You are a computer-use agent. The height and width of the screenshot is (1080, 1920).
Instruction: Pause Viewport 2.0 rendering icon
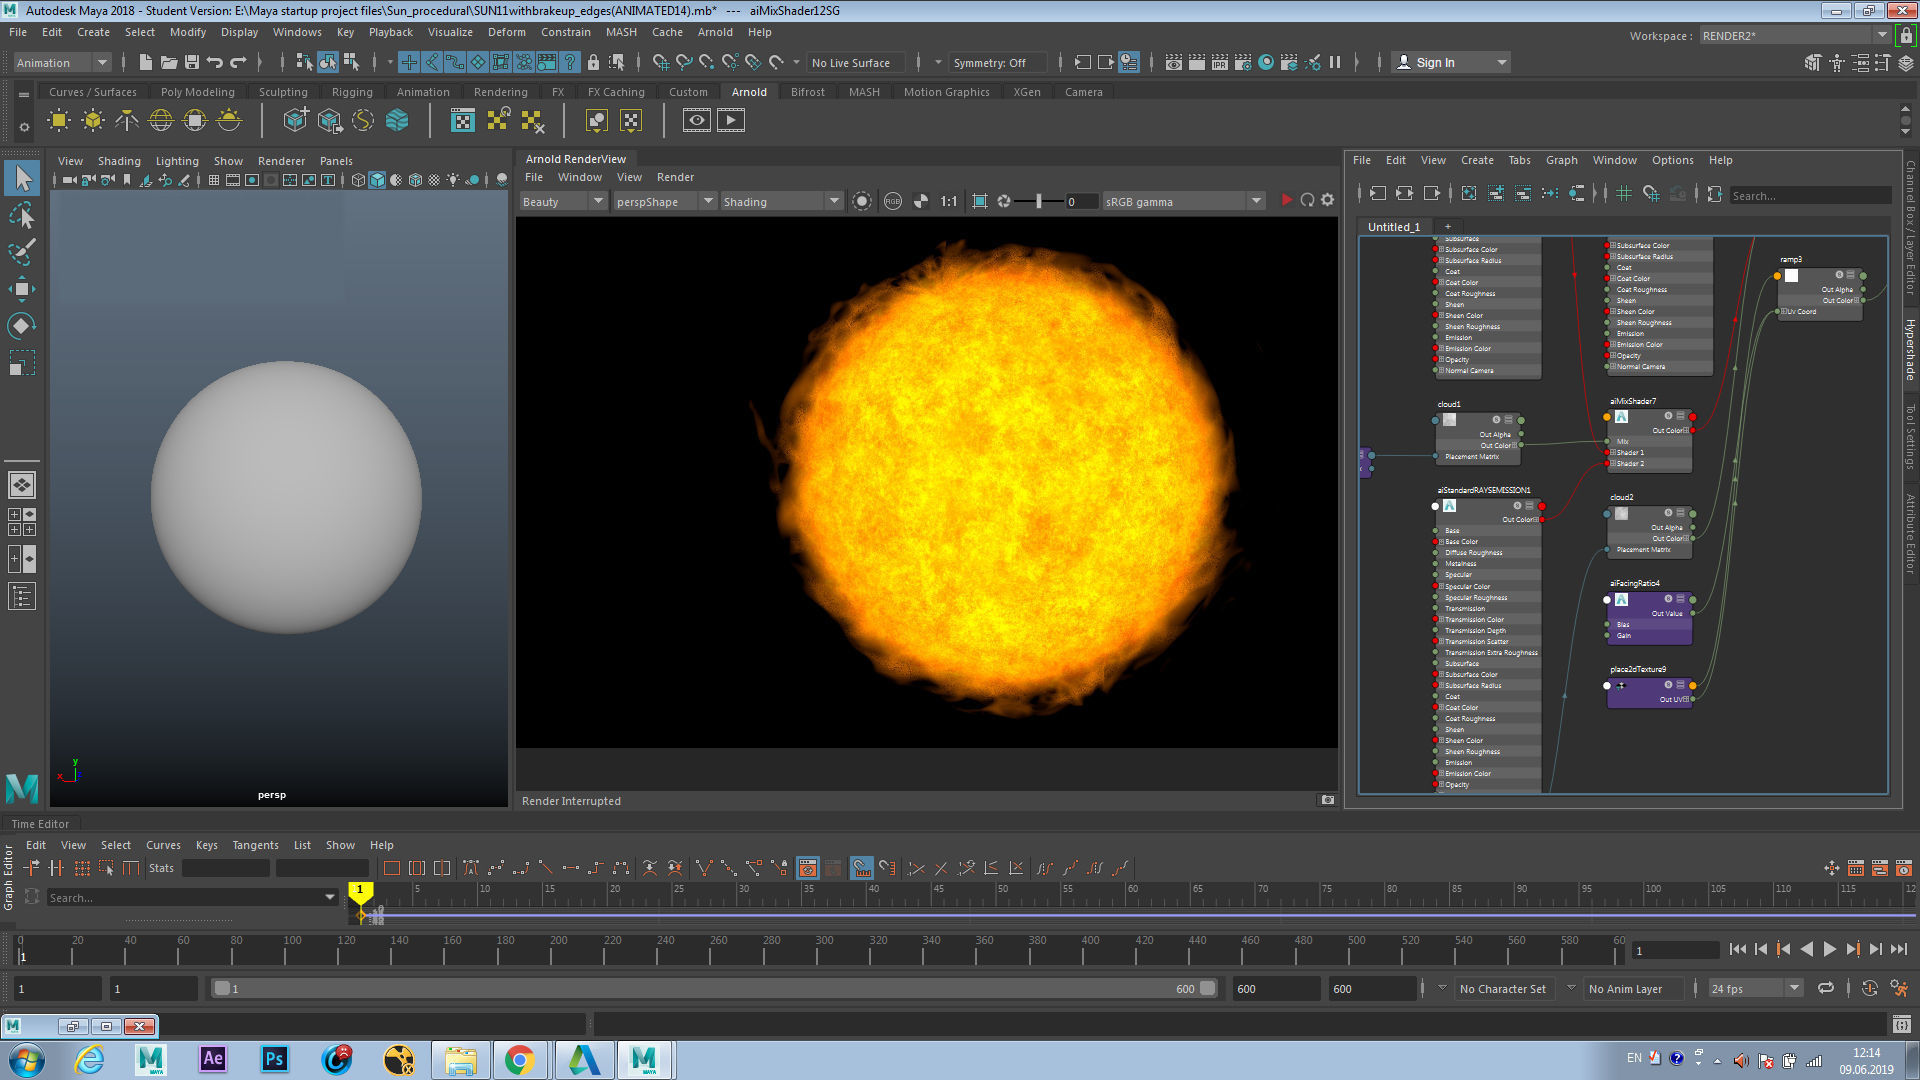tap(1335, 62)
